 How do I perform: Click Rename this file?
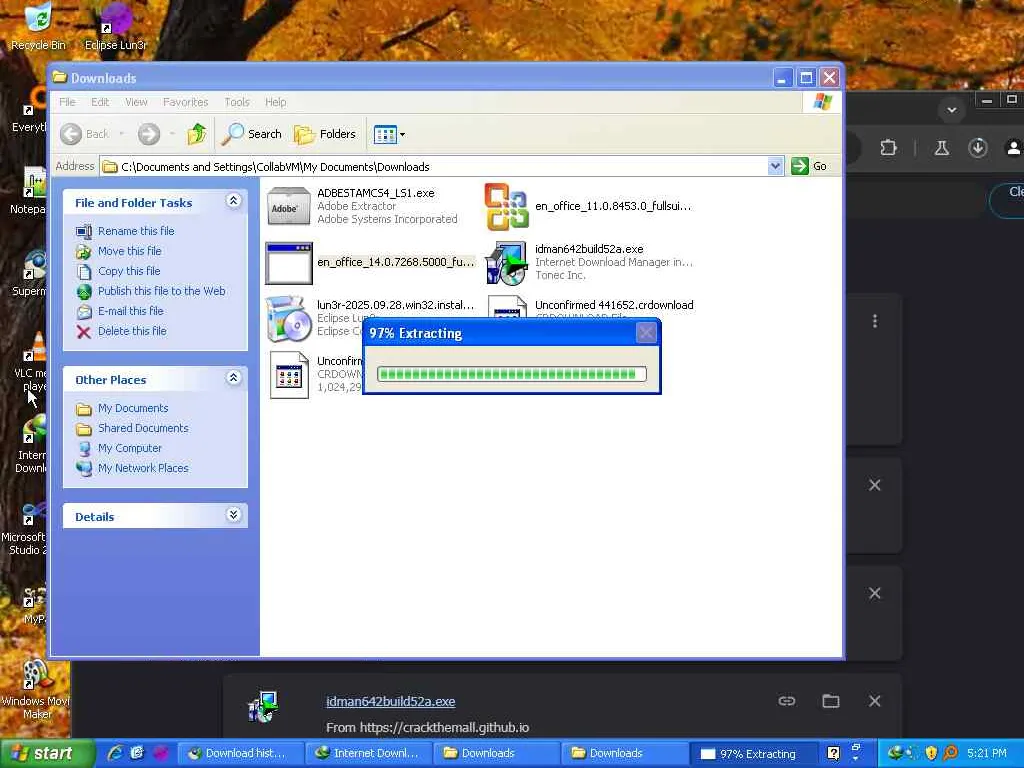136,231
